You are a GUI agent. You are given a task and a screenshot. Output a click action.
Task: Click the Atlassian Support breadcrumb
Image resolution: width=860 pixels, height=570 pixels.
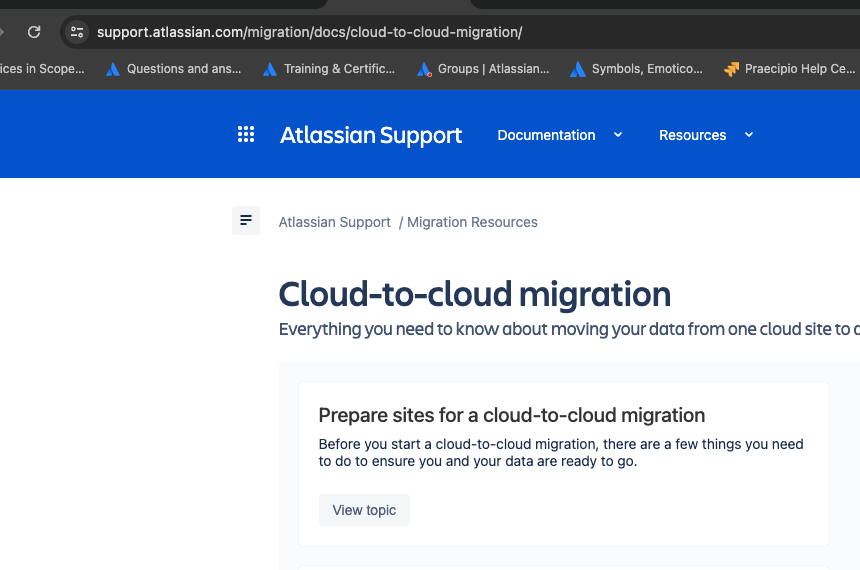tap(335, 222)
